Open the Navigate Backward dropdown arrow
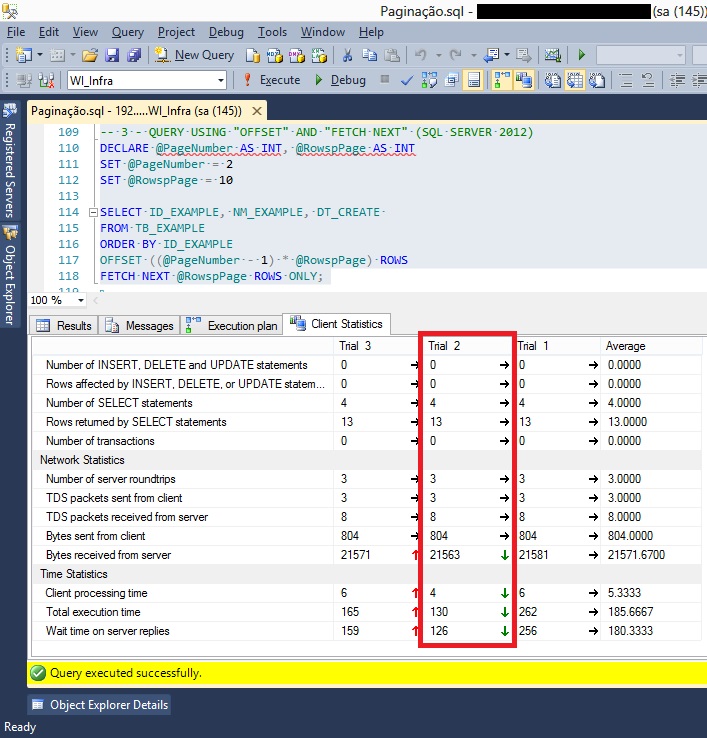This screenshot has height=738, width=707. pos(507,55)
